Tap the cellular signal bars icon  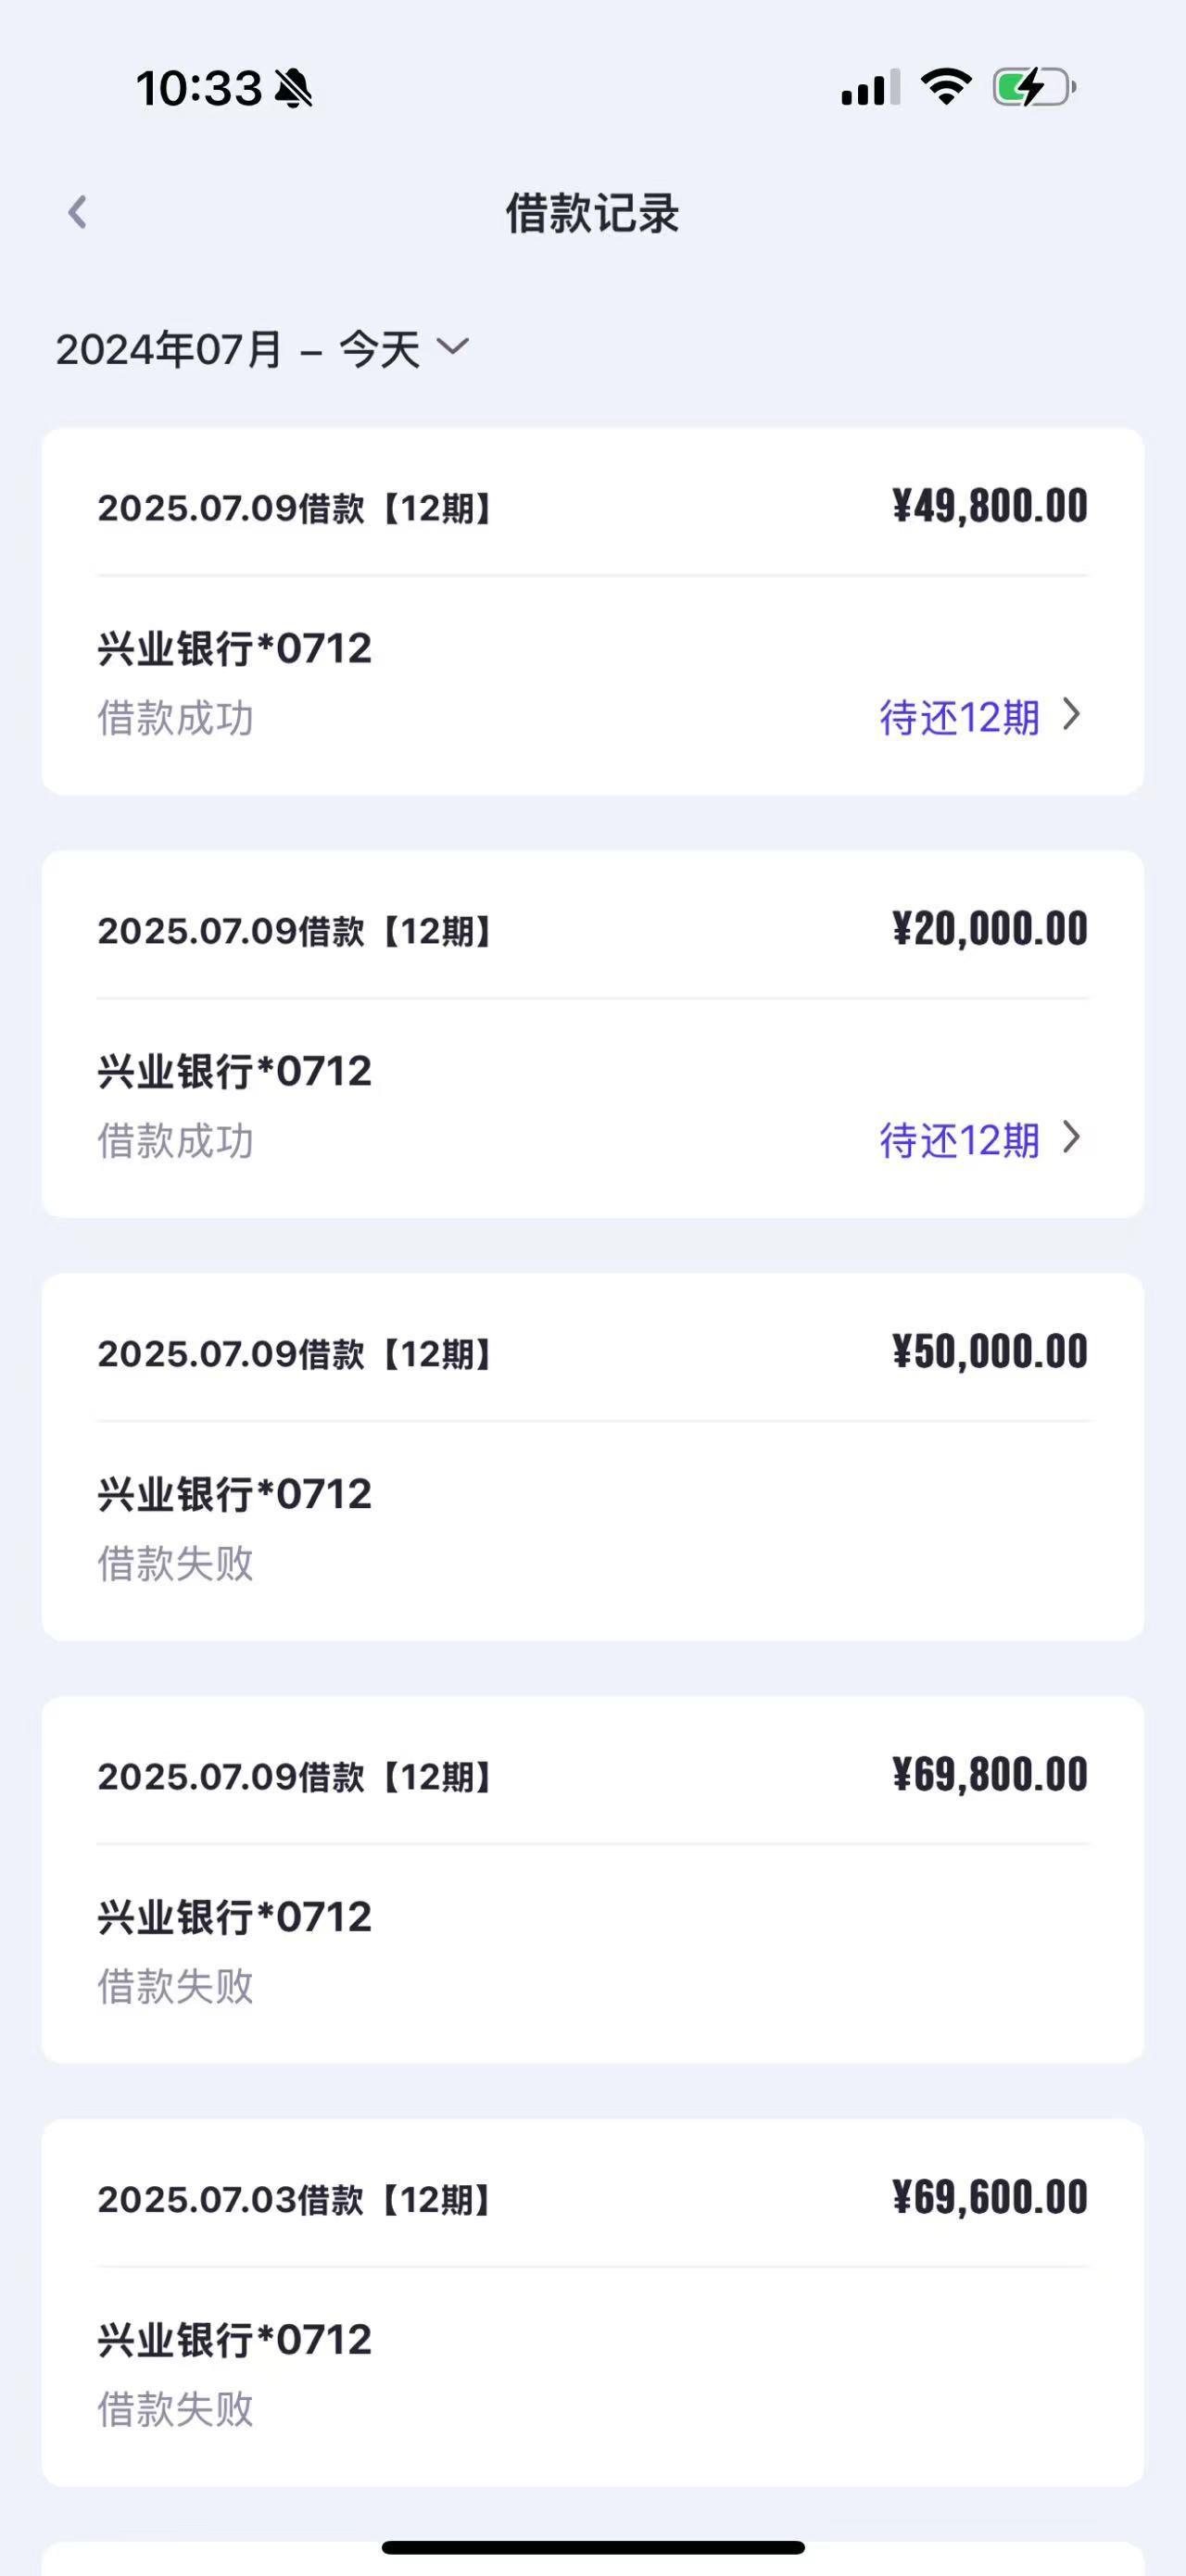click(x=871, y=87)
